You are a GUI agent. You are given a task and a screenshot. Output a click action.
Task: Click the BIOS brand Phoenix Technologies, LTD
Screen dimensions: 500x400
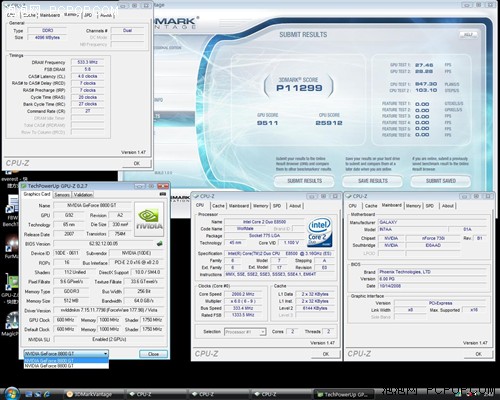pos(433,272)
